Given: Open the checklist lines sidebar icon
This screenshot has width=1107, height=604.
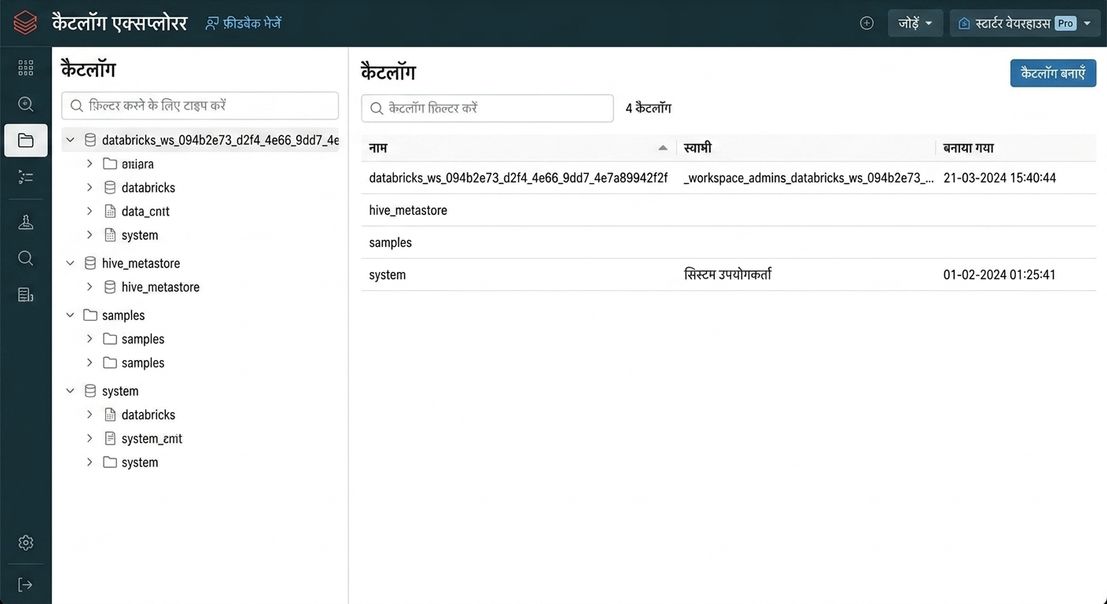Looking at the screenshot, I should point(25,177).
